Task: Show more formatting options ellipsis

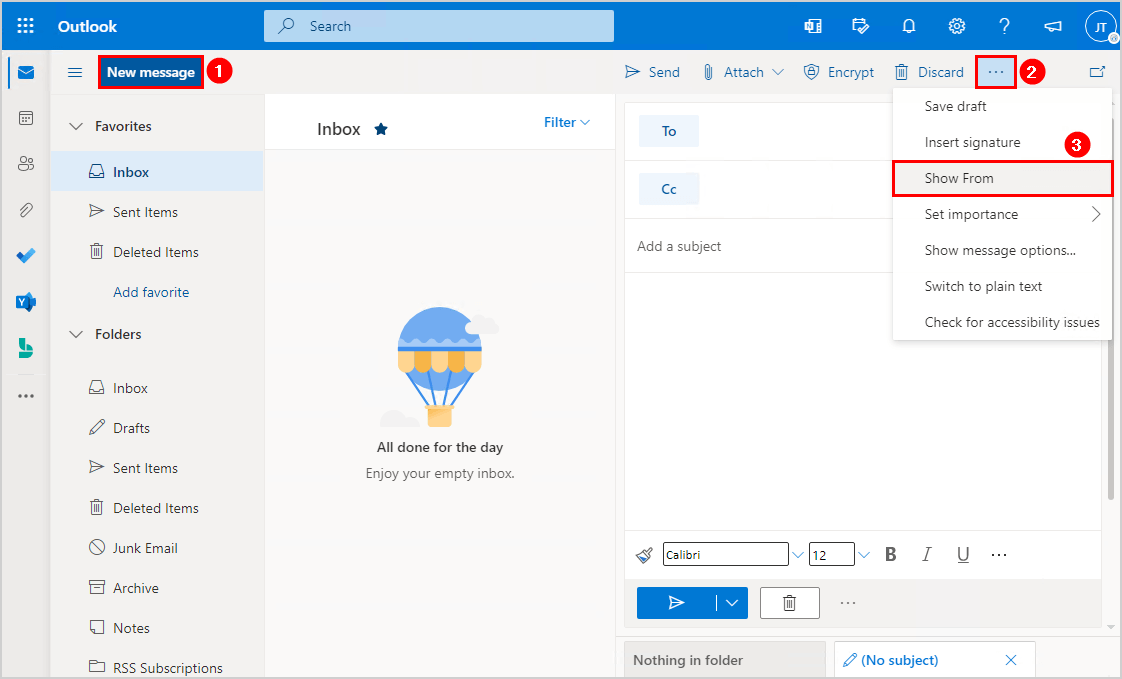Action: click(999, 555)
